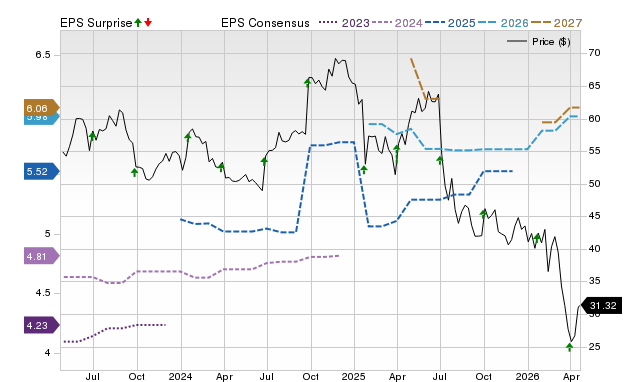Image resolution: width=640 pixels, height=382 pixels.
Task: Click the EPS surprise arrow just after the 2026 gridline
Action: 537,238
